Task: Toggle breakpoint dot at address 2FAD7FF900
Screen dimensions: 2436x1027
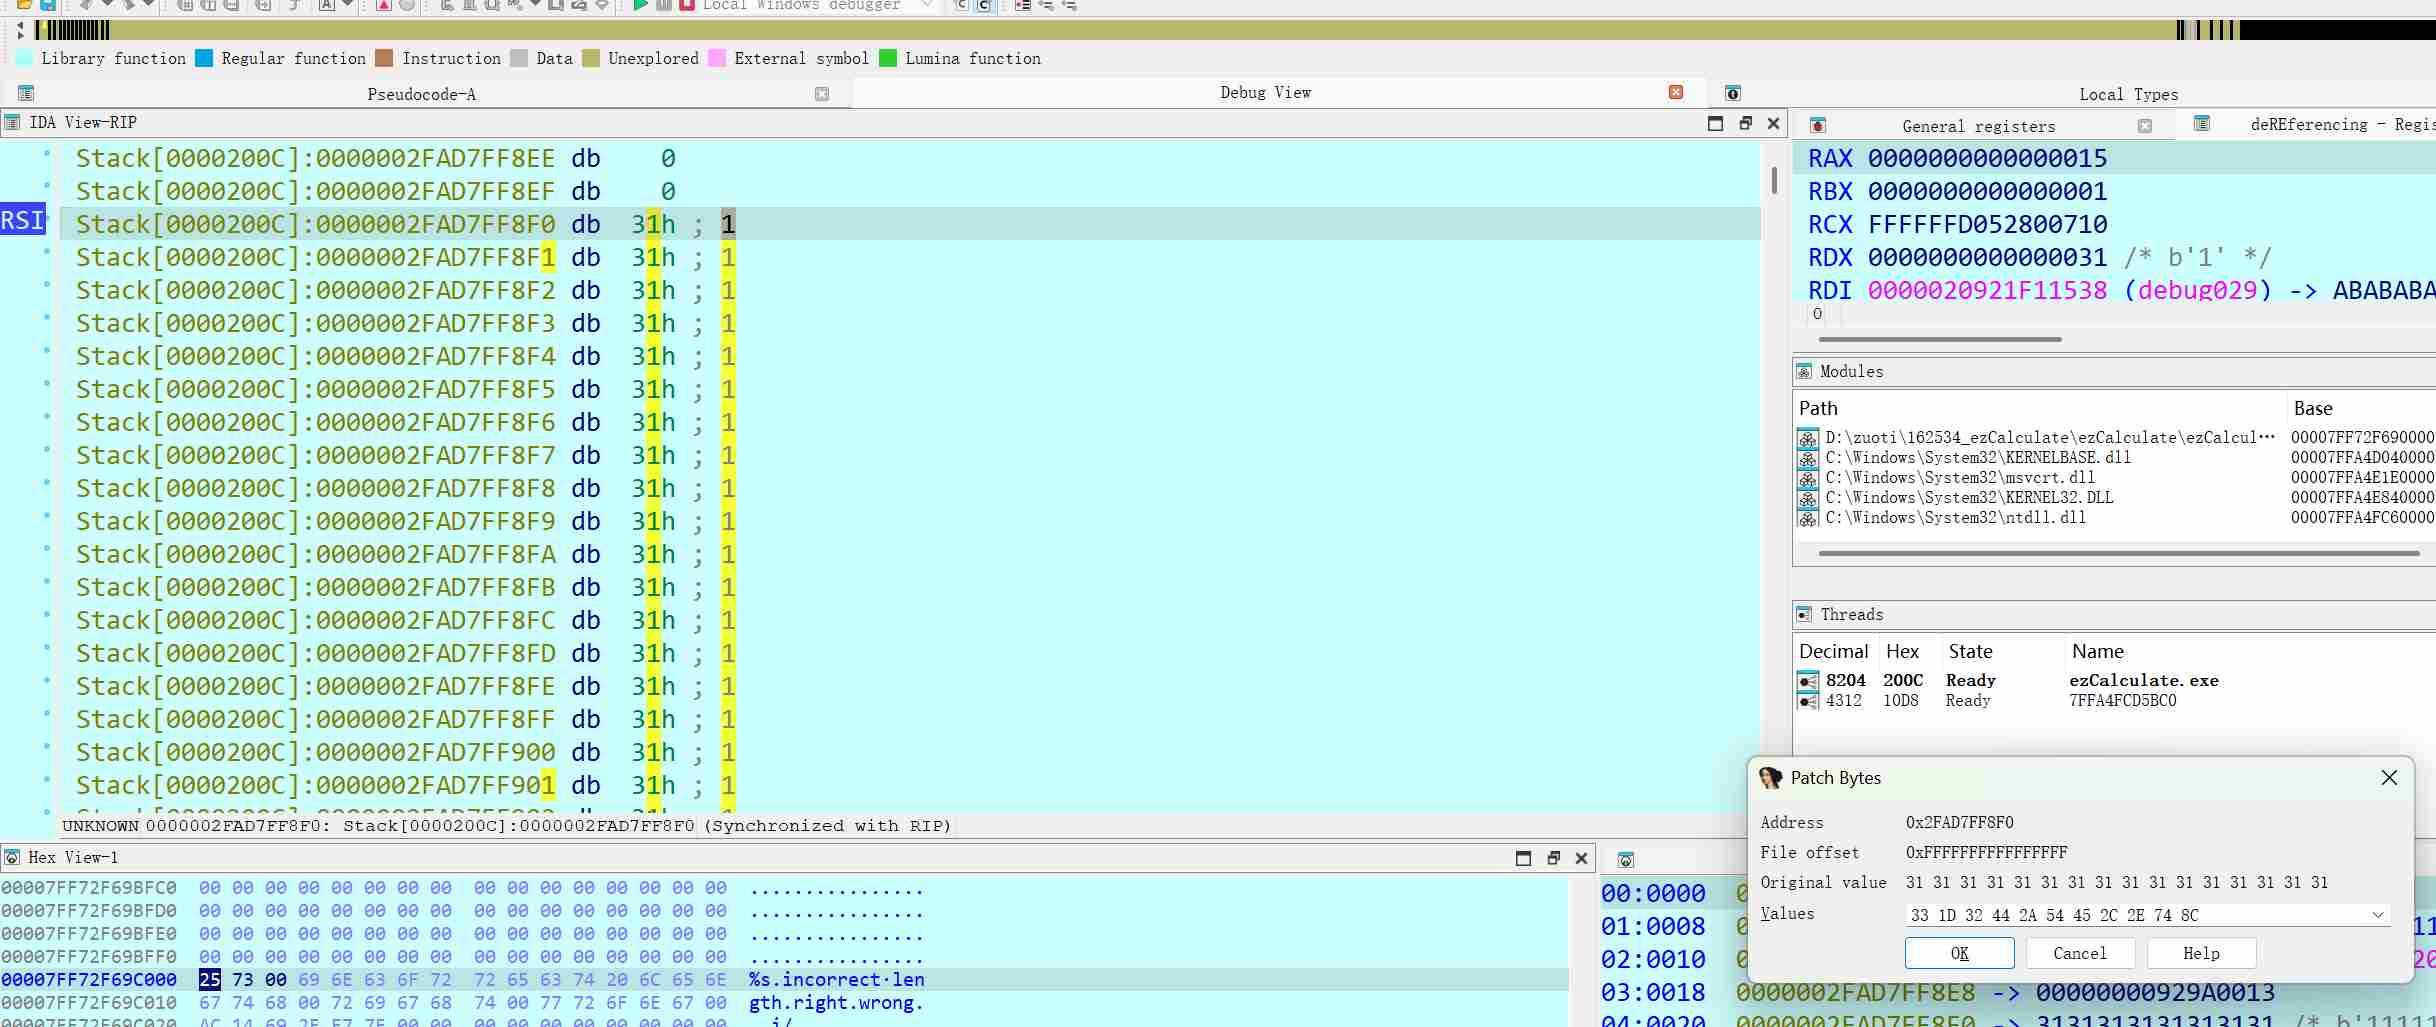Action: tap(46, 747)
